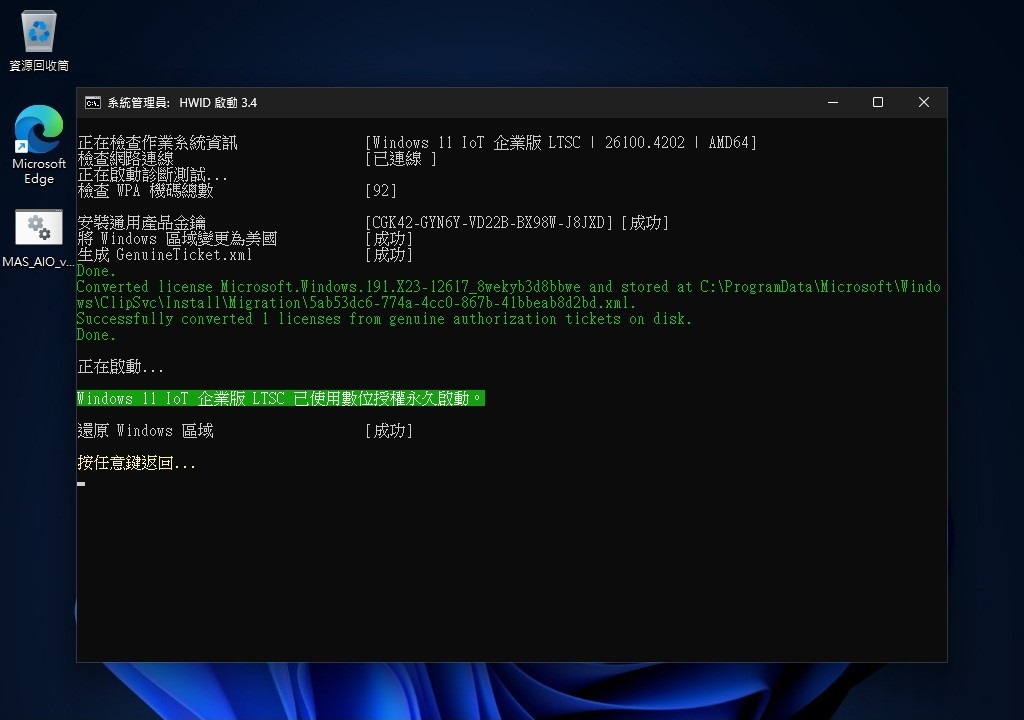Click the '正在啟動診斷測試...' line

(152, 174)
